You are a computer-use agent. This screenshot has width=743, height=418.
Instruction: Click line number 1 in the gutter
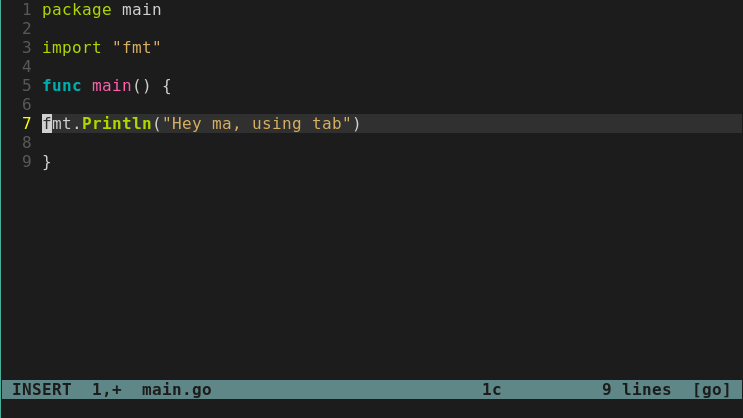tap(27, 9)
